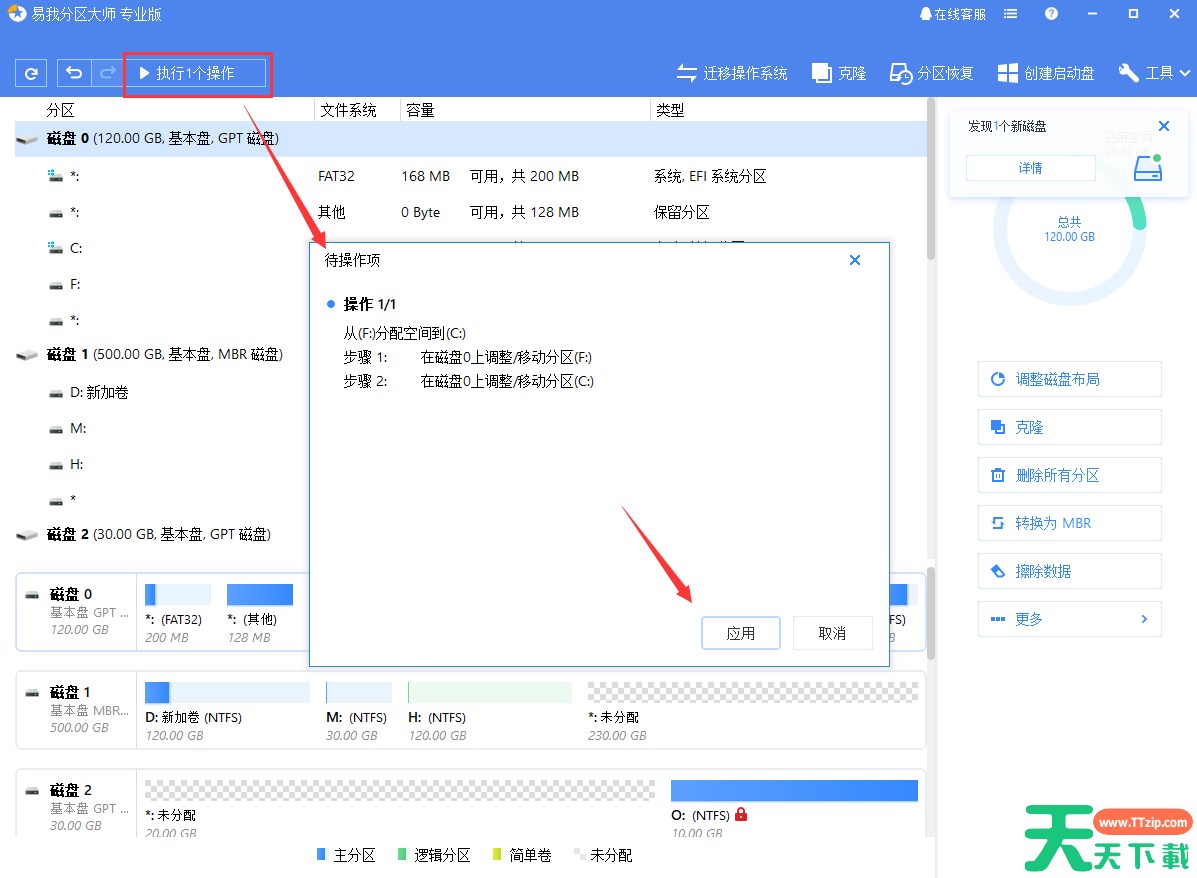Viewport: 1197px width, 878px height.
Task: Expand the 更多 options in right panel
Action: (x=1069, y=619)
